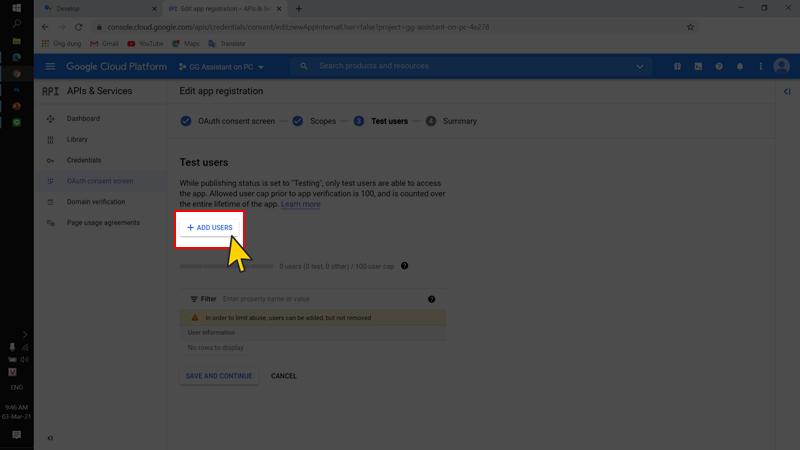Click the user cap help icon
This screenshot has width=800, height=450.
[x=405, y=266]
